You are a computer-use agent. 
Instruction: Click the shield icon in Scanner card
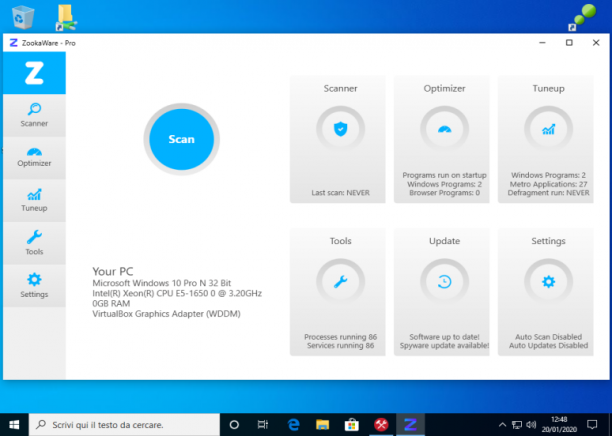coord(340,129)
